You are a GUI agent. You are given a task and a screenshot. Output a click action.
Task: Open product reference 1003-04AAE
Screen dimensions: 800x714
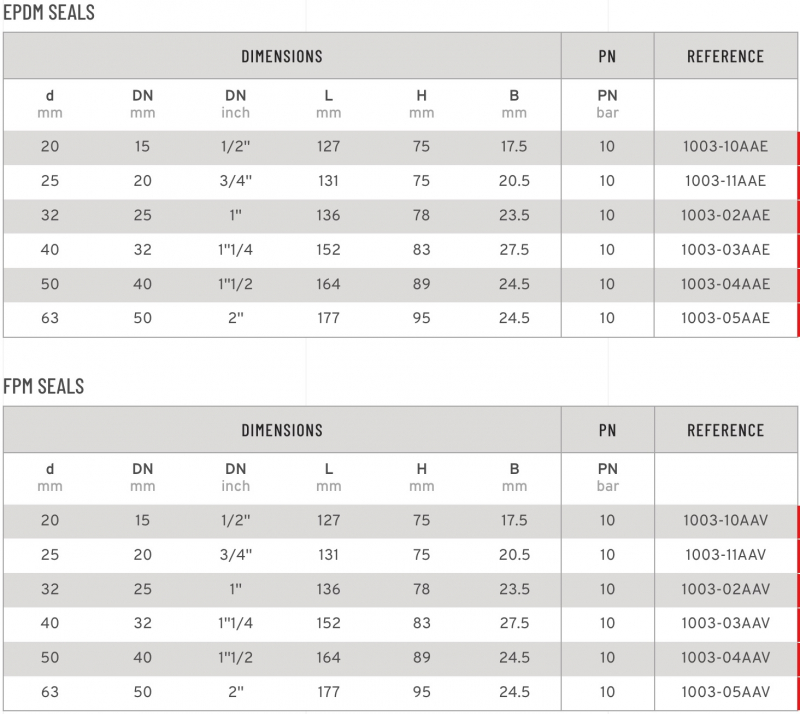pyautogui.click(x=725, y=284)
